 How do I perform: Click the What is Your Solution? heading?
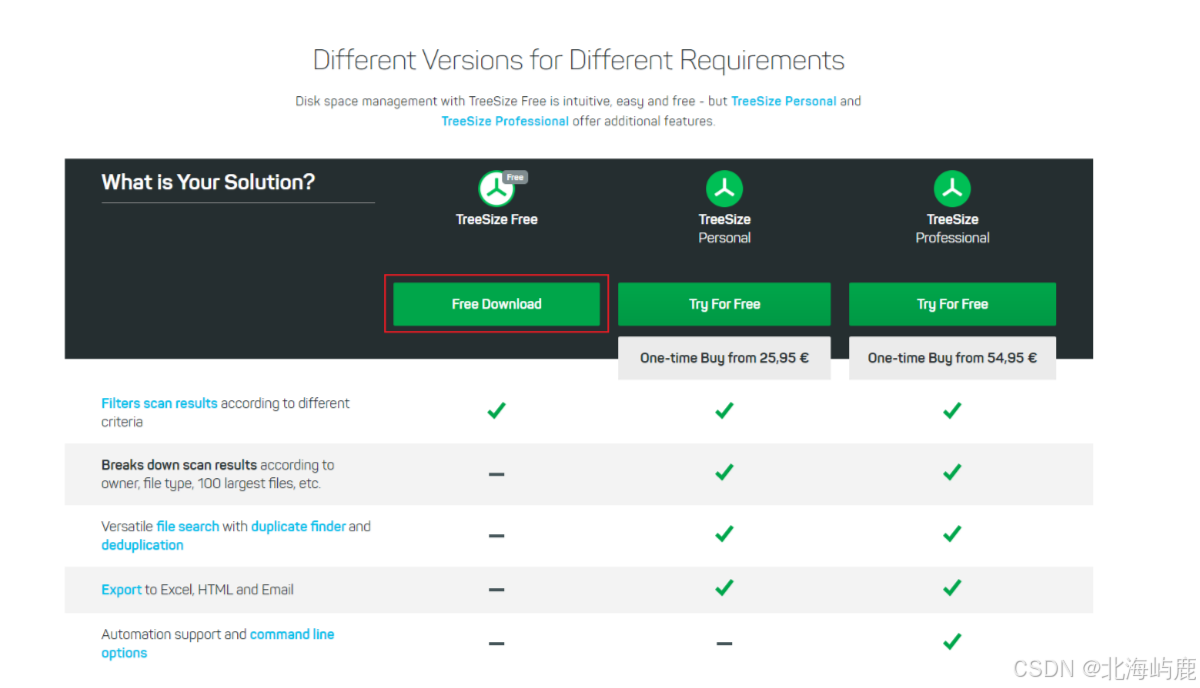click(x=208, y=182)
